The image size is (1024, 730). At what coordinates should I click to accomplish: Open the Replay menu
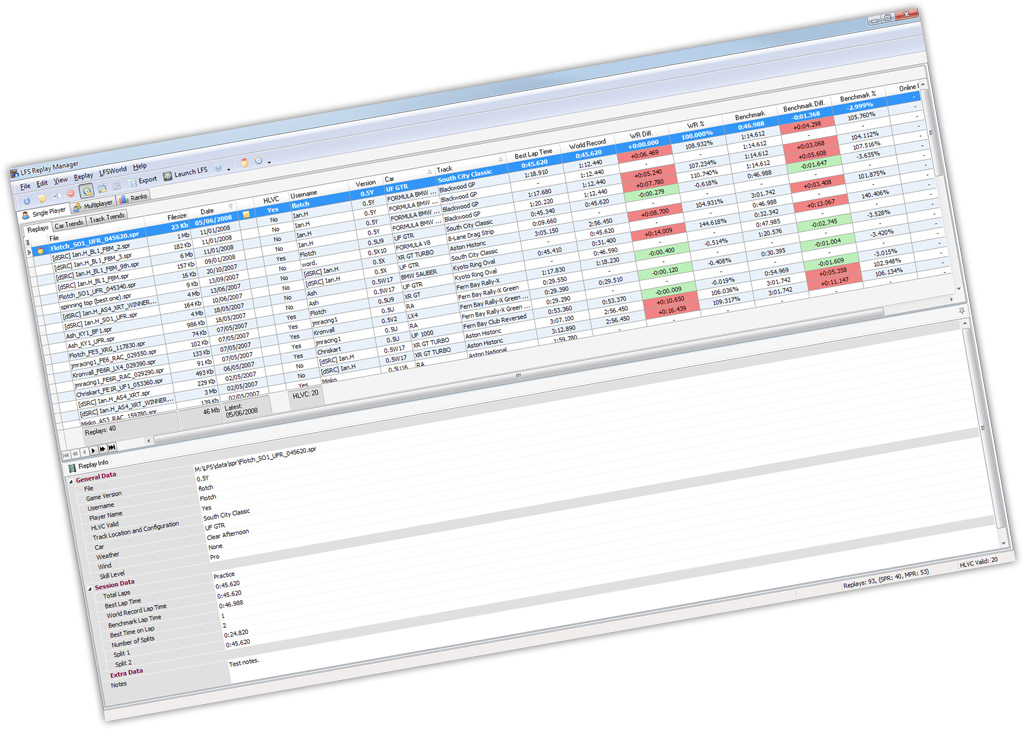point(83,176)
